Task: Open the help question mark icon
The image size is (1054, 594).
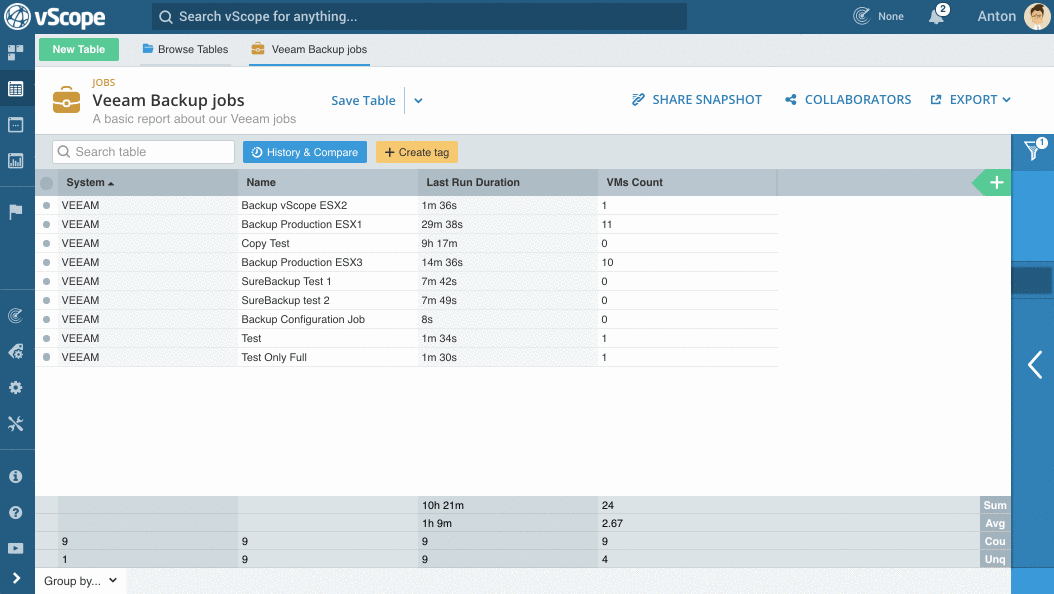Action: [15, 513]
